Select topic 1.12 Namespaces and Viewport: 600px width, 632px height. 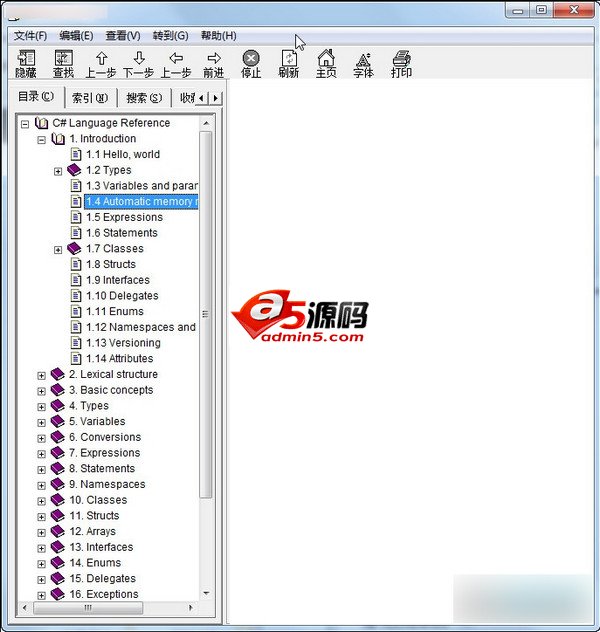click(141, 327)
